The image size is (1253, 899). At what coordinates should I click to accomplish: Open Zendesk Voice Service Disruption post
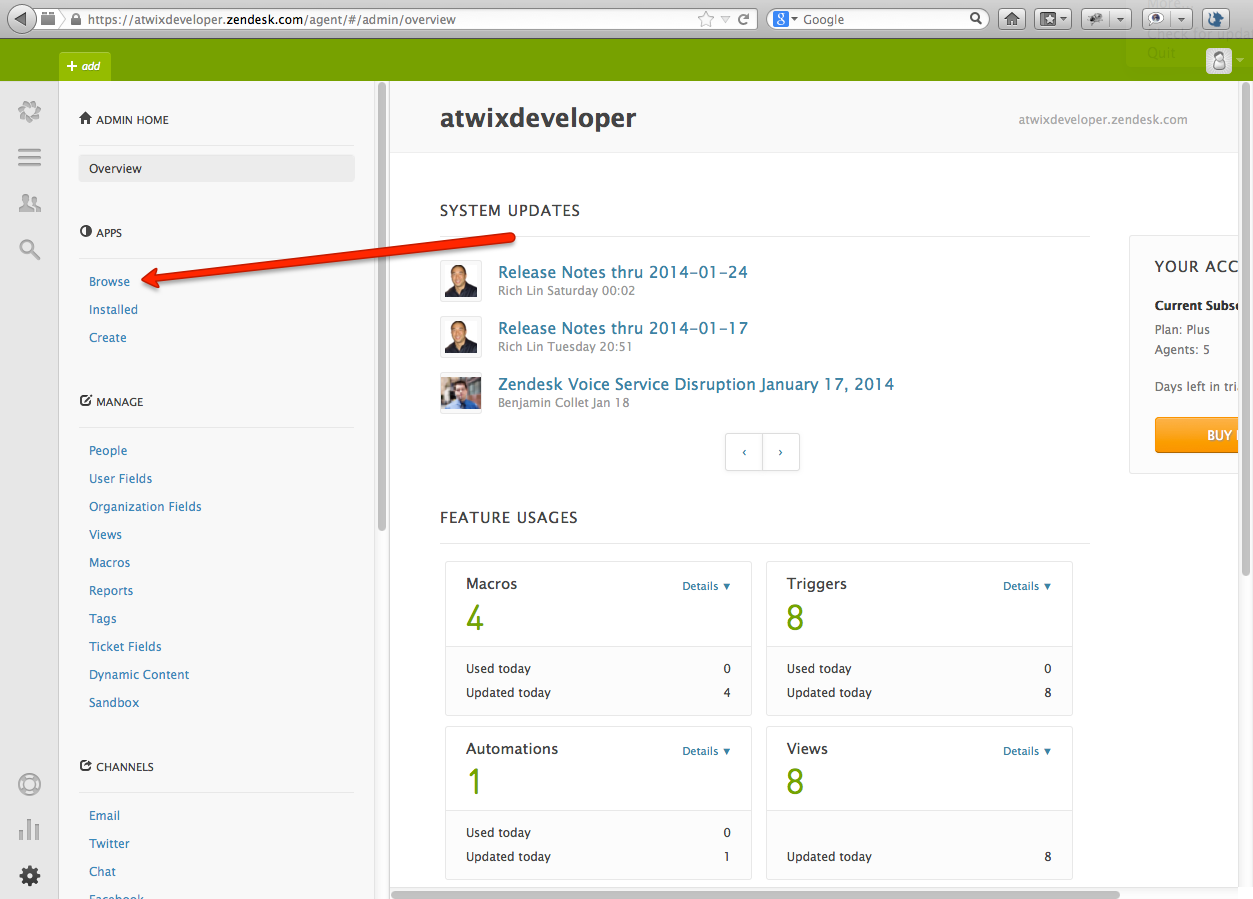coord(696,384)
